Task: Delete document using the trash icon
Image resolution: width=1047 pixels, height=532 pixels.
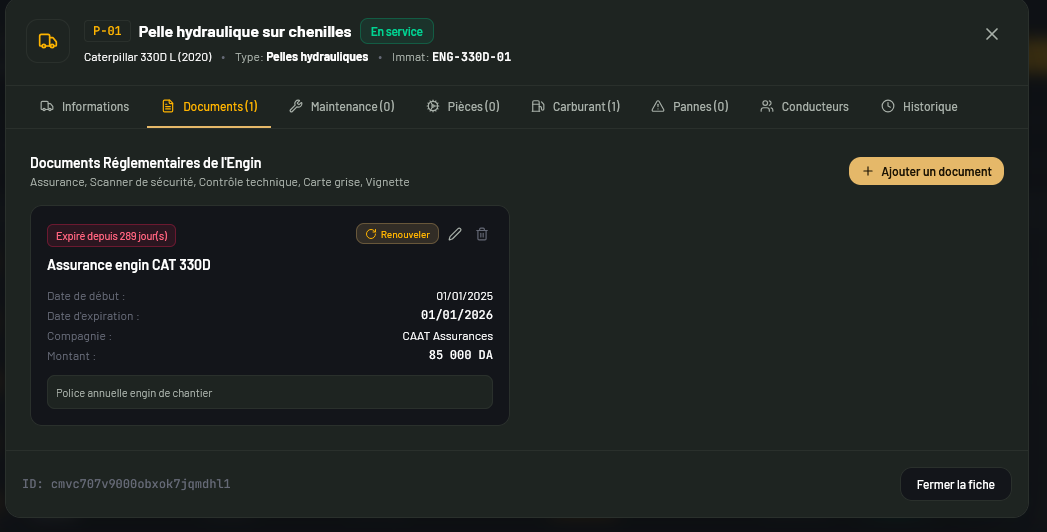Action: point(482,234)
